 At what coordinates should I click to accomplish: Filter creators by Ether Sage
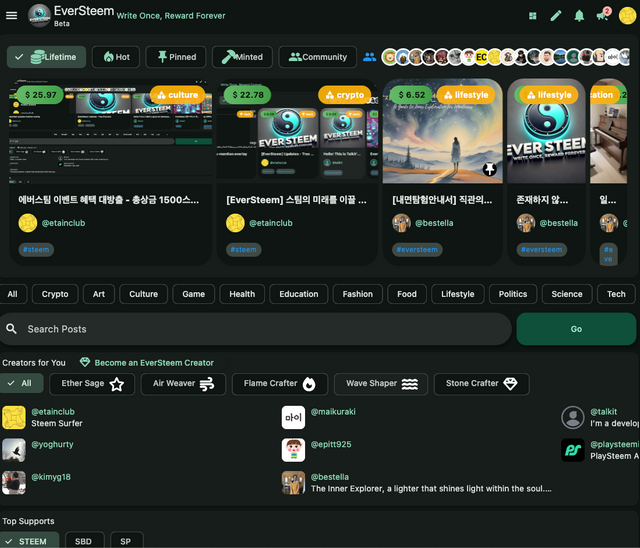point(92,384)
